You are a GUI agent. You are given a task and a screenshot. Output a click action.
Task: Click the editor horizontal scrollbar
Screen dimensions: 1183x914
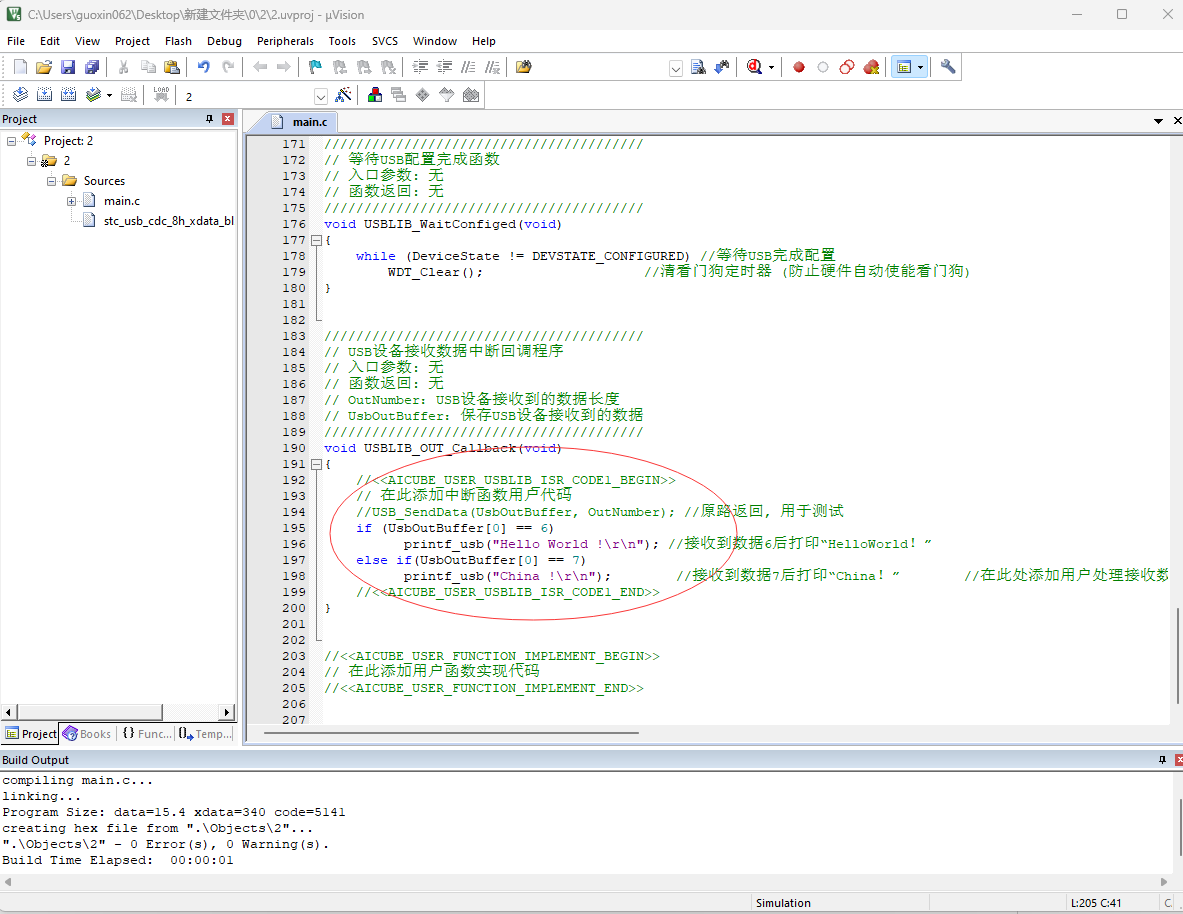pyautogui.click(x=451, y=732)
